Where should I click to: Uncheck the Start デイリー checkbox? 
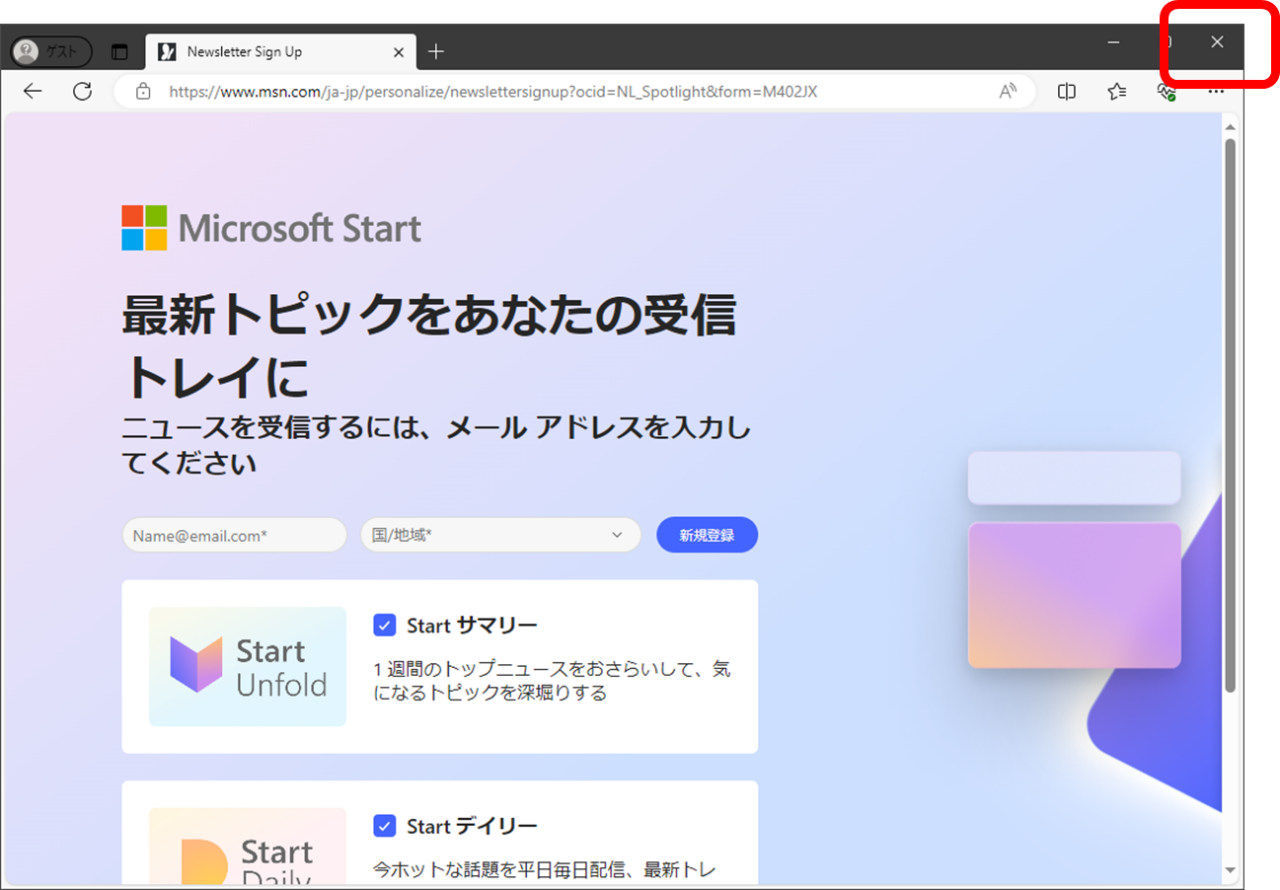(384, 826)
